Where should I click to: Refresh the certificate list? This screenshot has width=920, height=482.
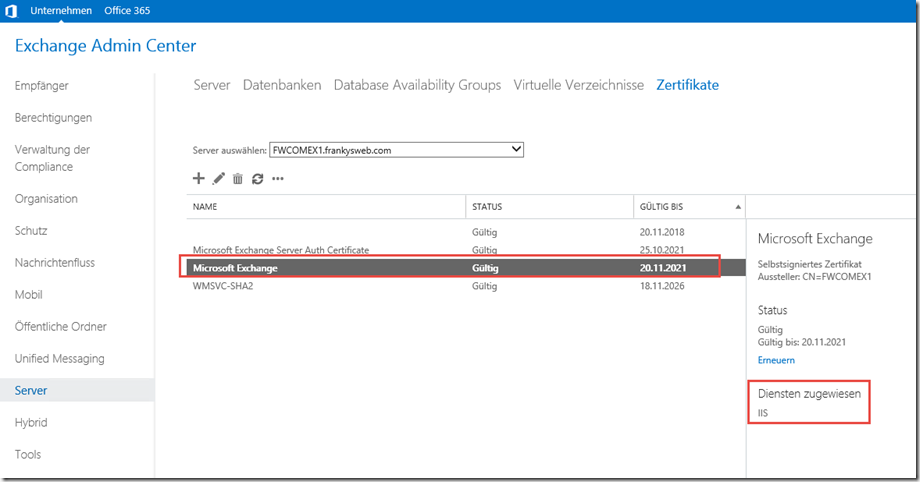pyautogui.click(x=258, y=178)
